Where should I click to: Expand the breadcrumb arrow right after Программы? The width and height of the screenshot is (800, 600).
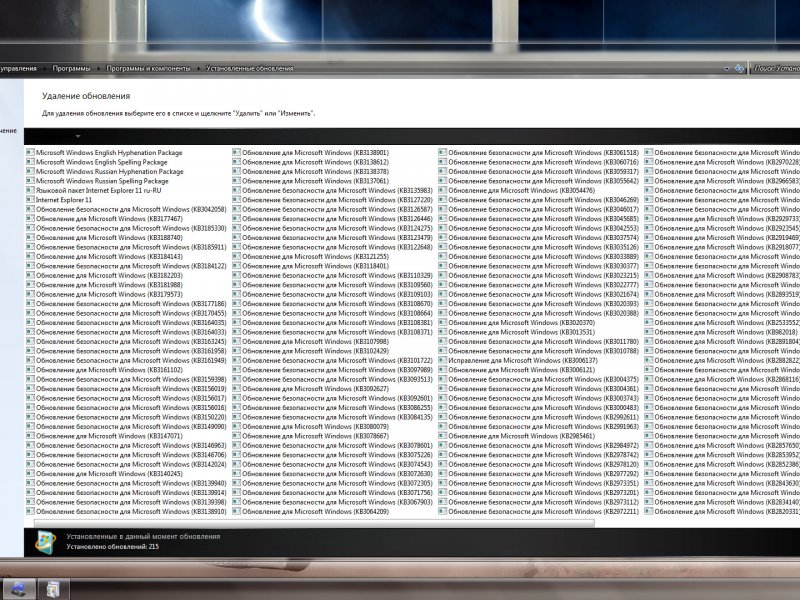[98, 68]
